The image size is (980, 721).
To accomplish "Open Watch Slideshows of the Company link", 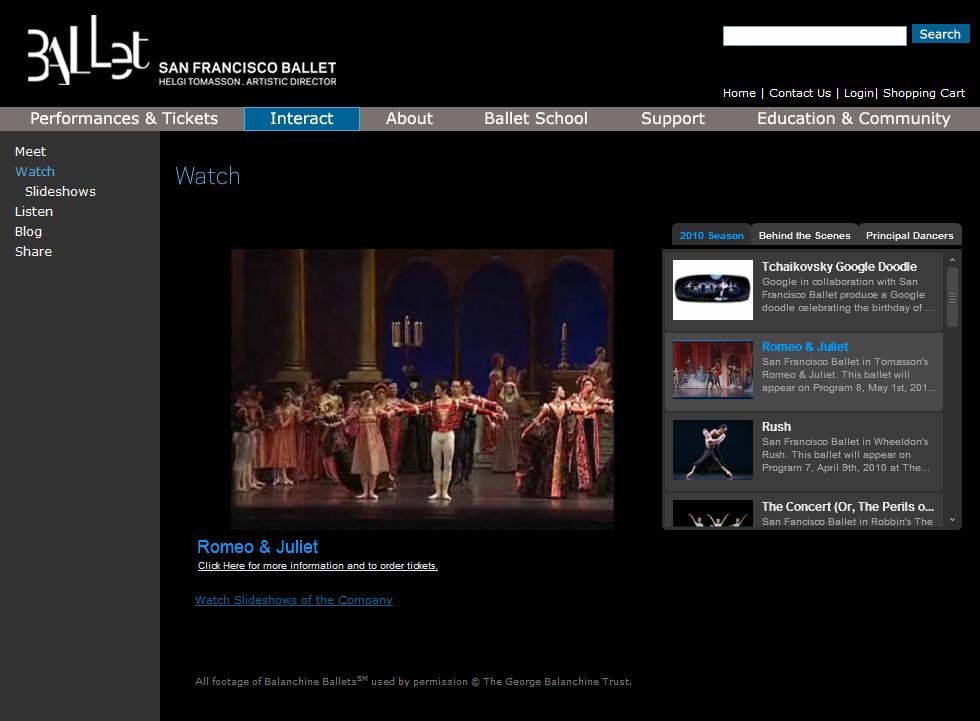I will click(x=294, y=600).
